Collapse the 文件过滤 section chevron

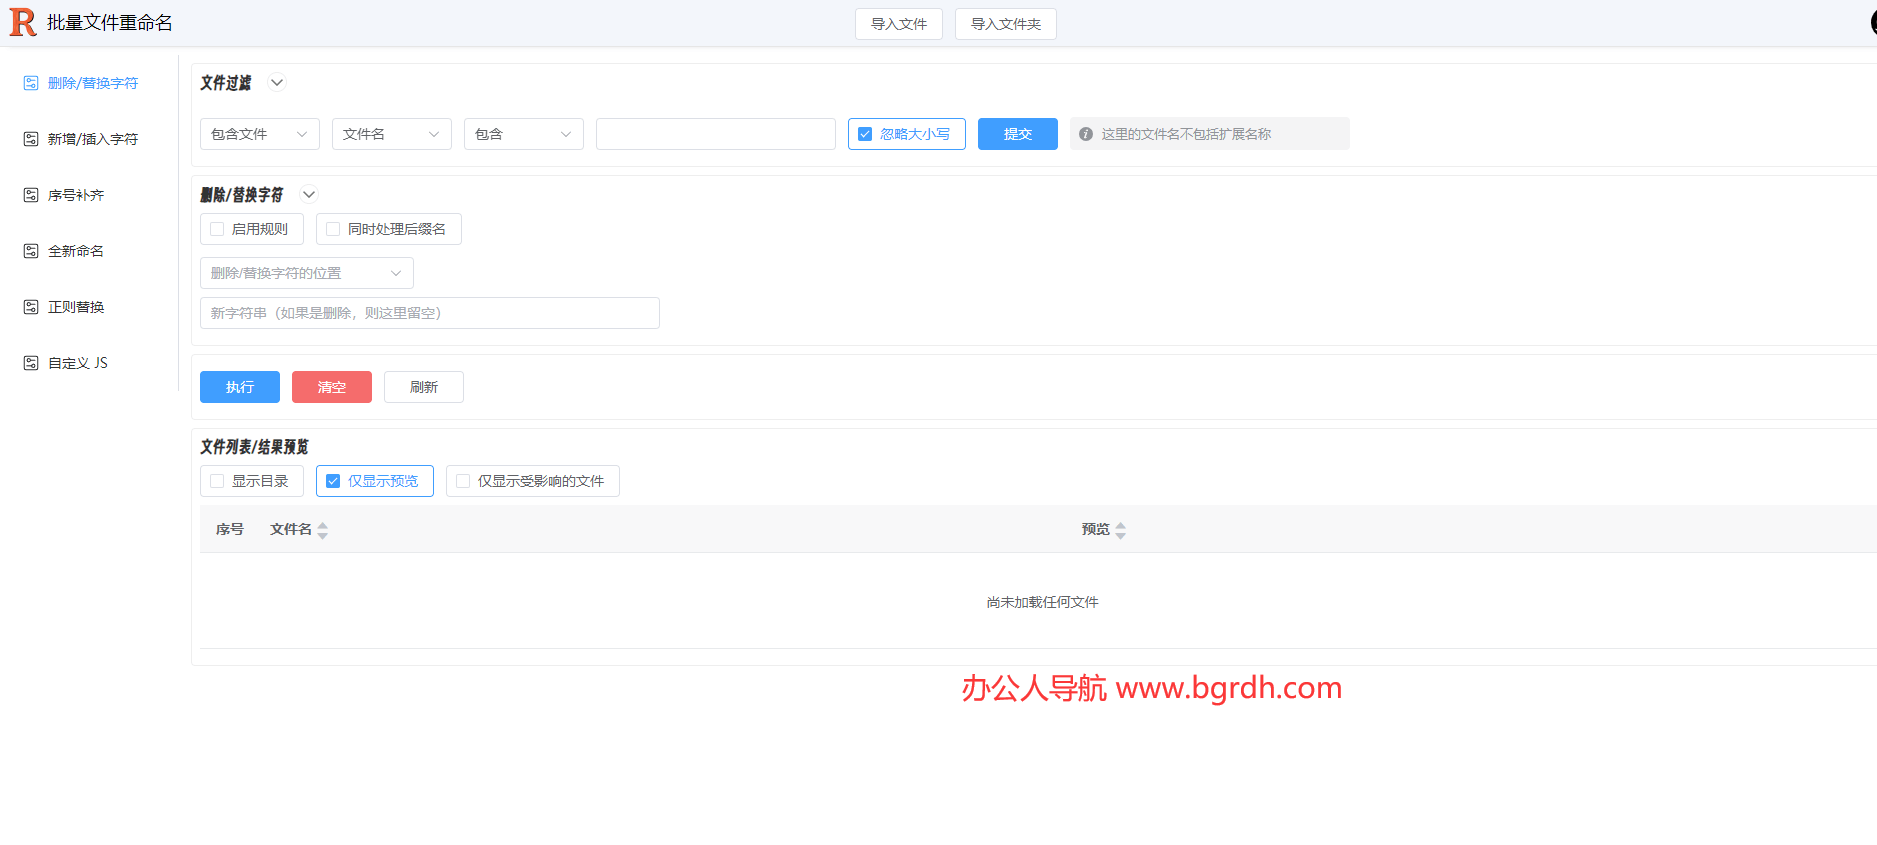(277, 83)
